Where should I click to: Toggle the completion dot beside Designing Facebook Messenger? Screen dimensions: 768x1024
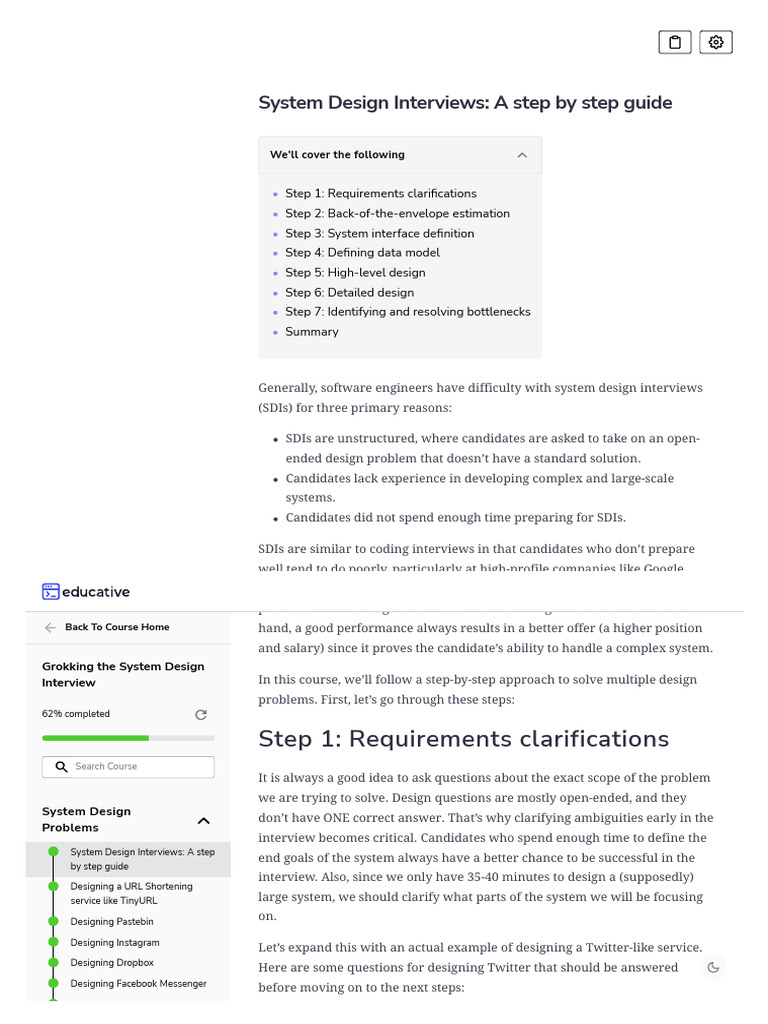coord(53,984)
